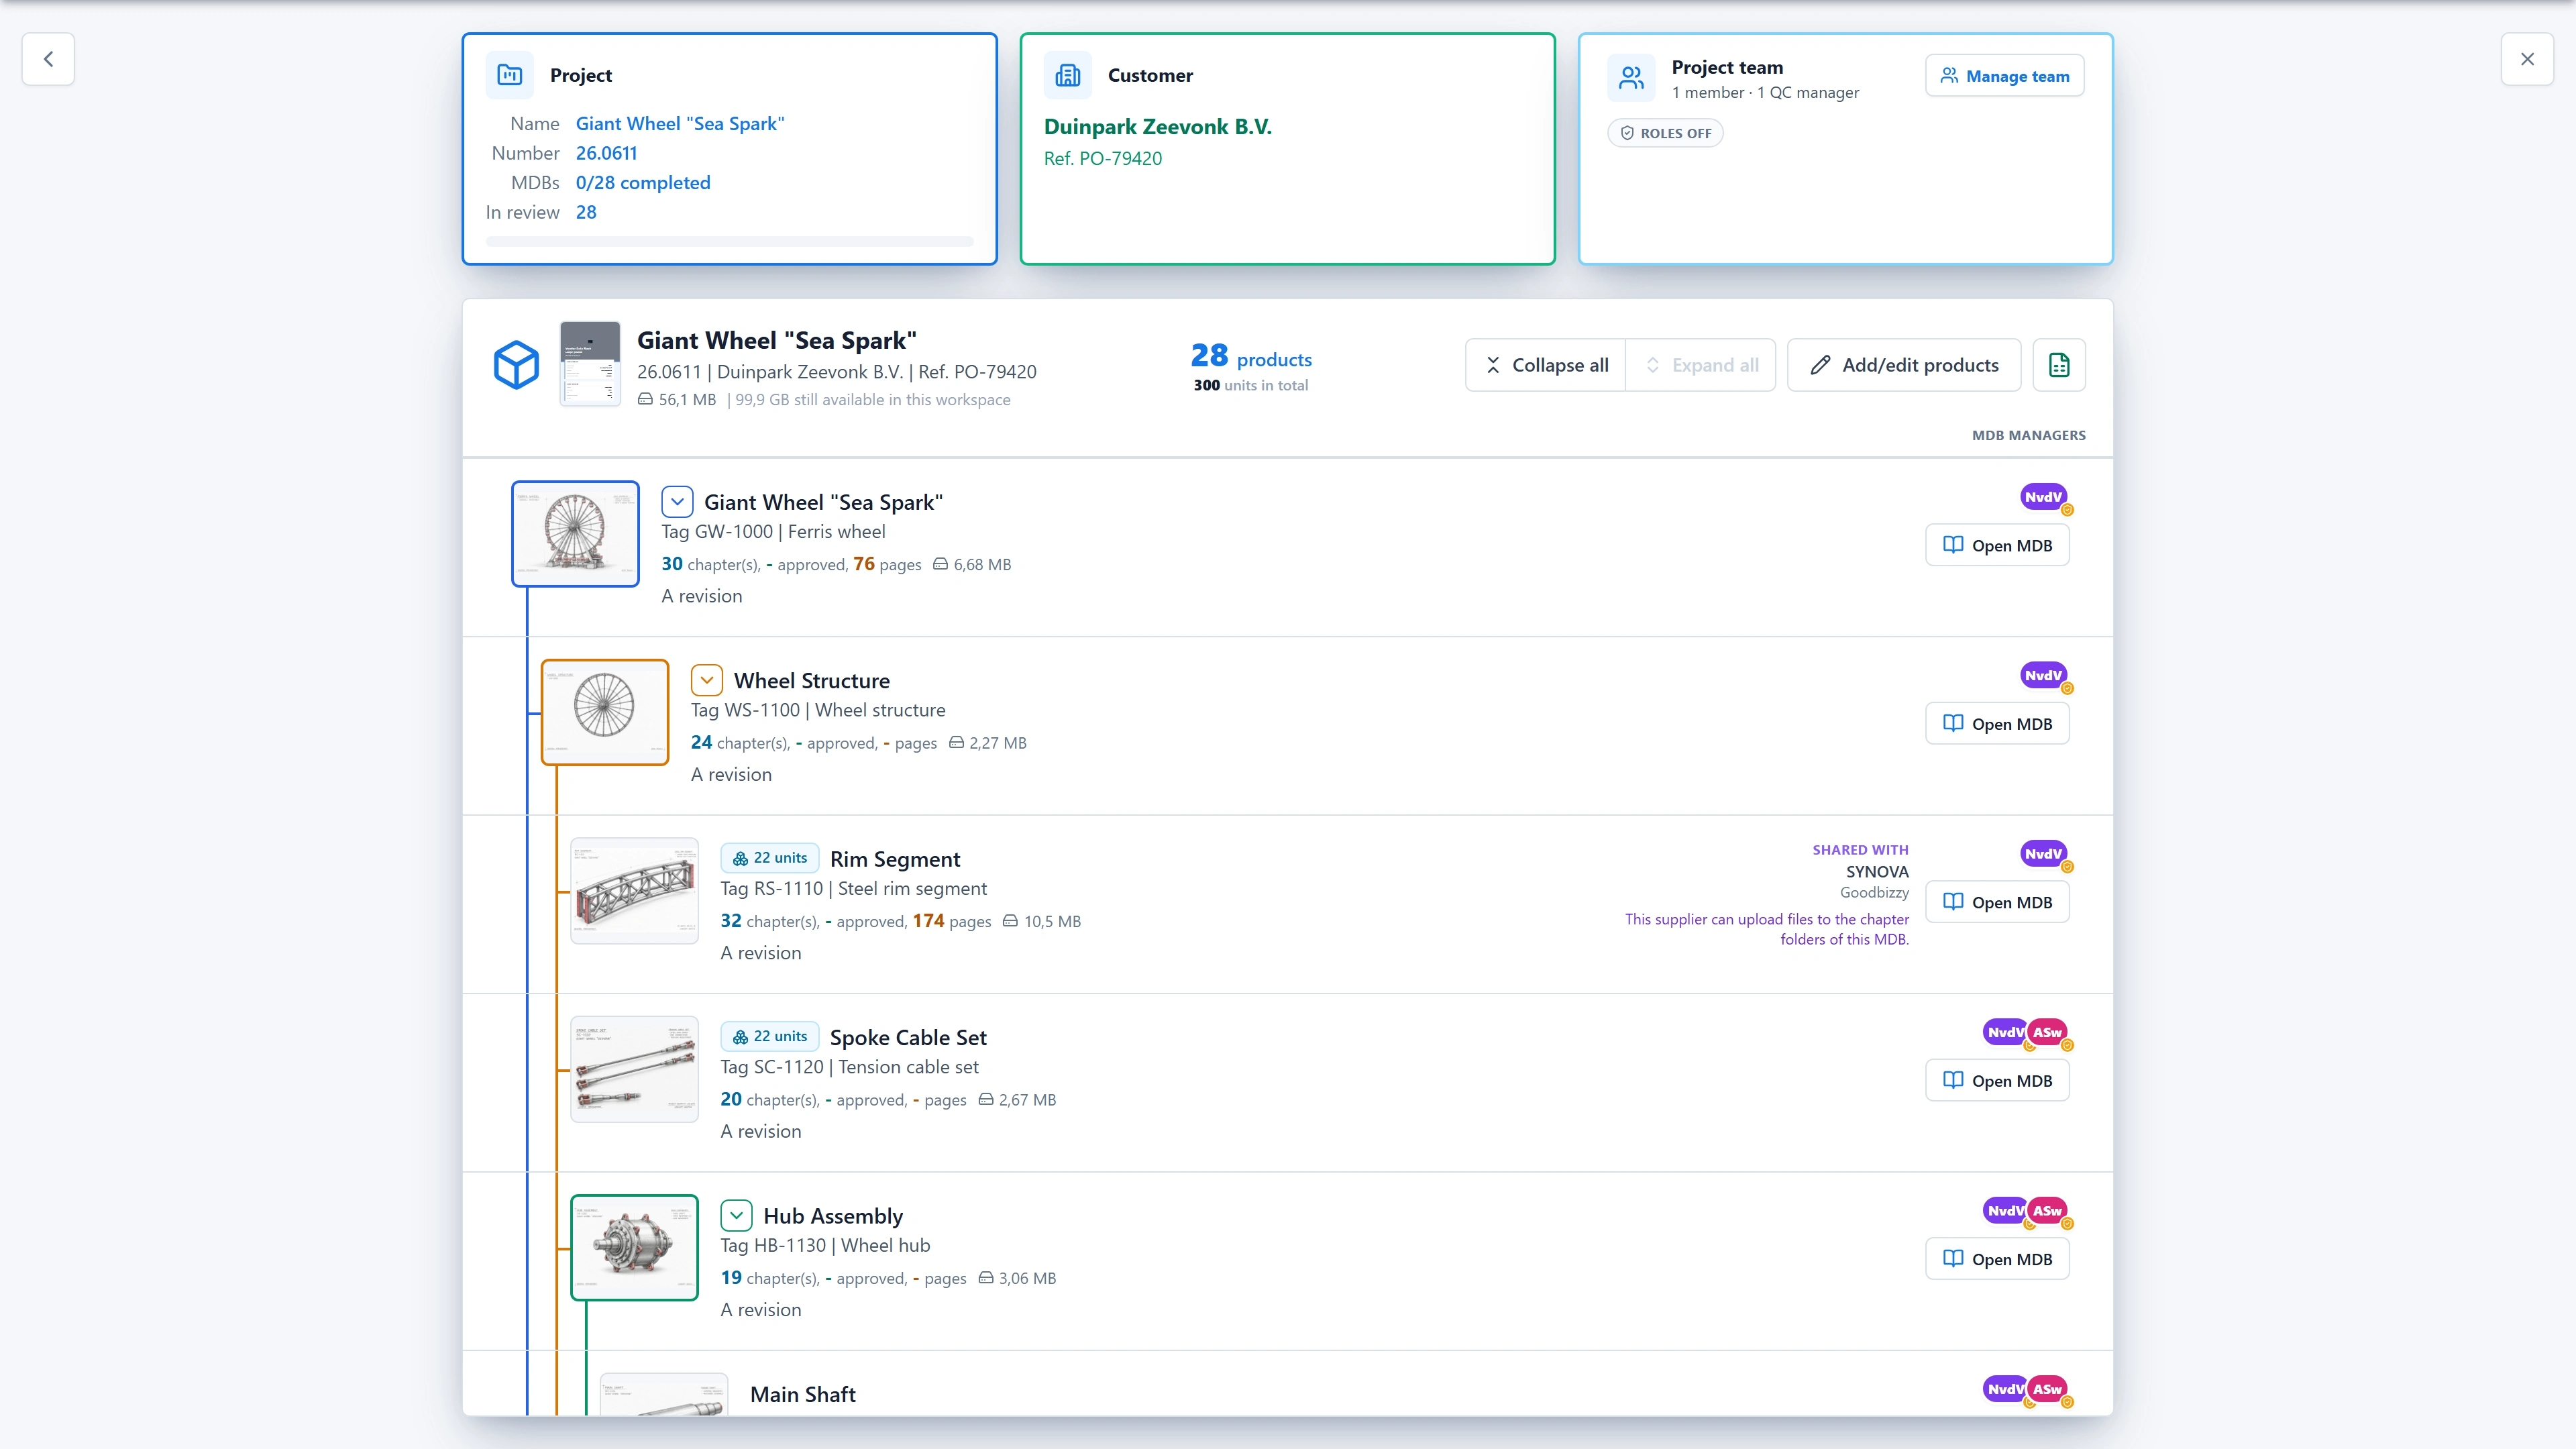The width and height of the screenshot is (2576, 1449).
Task: Click the Project team people icon
Action: coord(1632,77)
